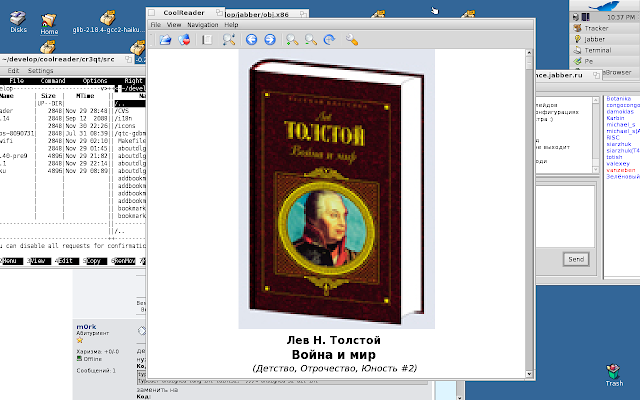This screenshot has height=400, width=640.
Task: Click the War and Peace book cover image
Action: click(x=337, y=189)
